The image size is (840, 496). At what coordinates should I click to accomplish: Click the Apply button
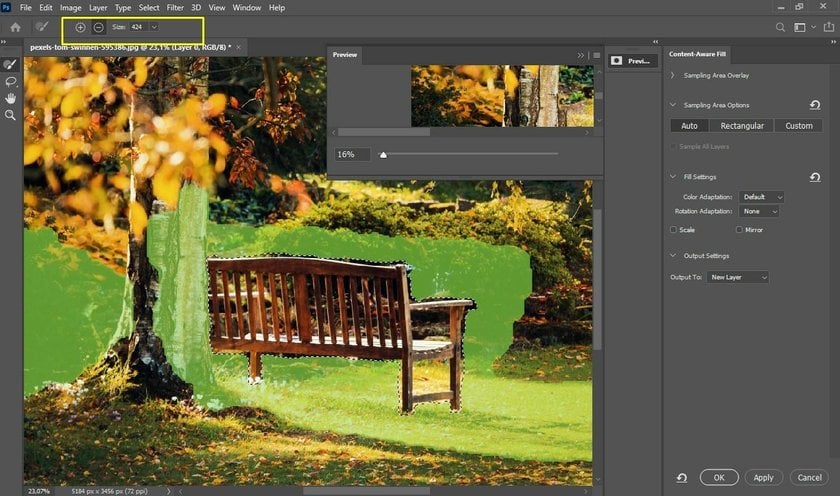click(763, 477)
